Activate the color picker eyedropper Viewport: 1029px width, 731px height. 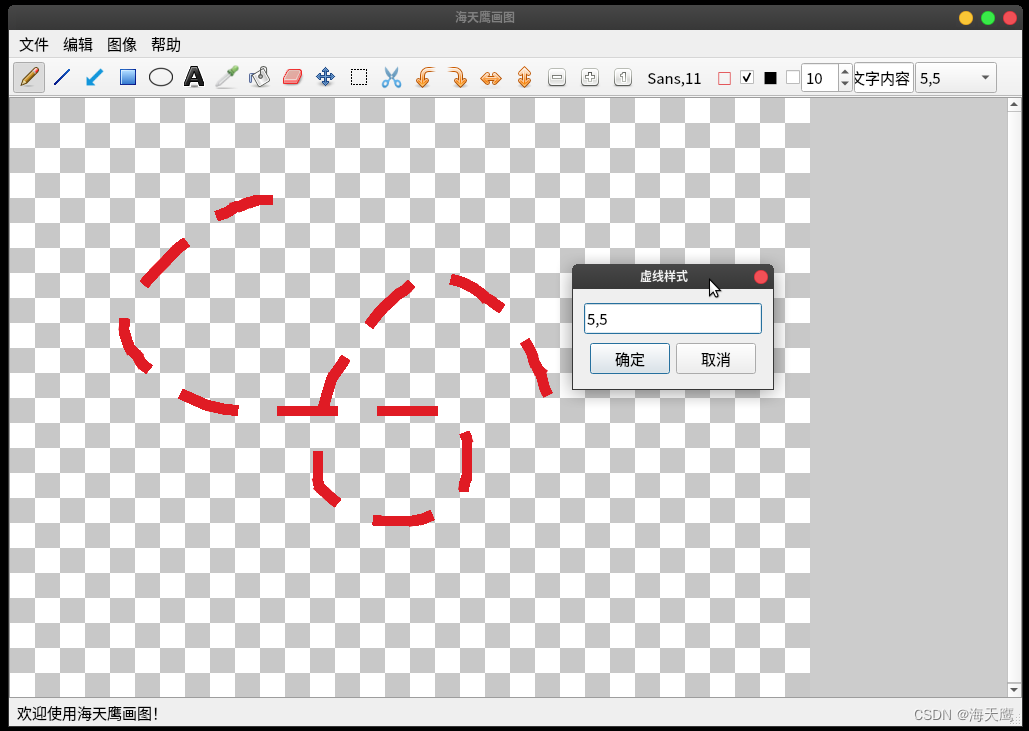227,77
